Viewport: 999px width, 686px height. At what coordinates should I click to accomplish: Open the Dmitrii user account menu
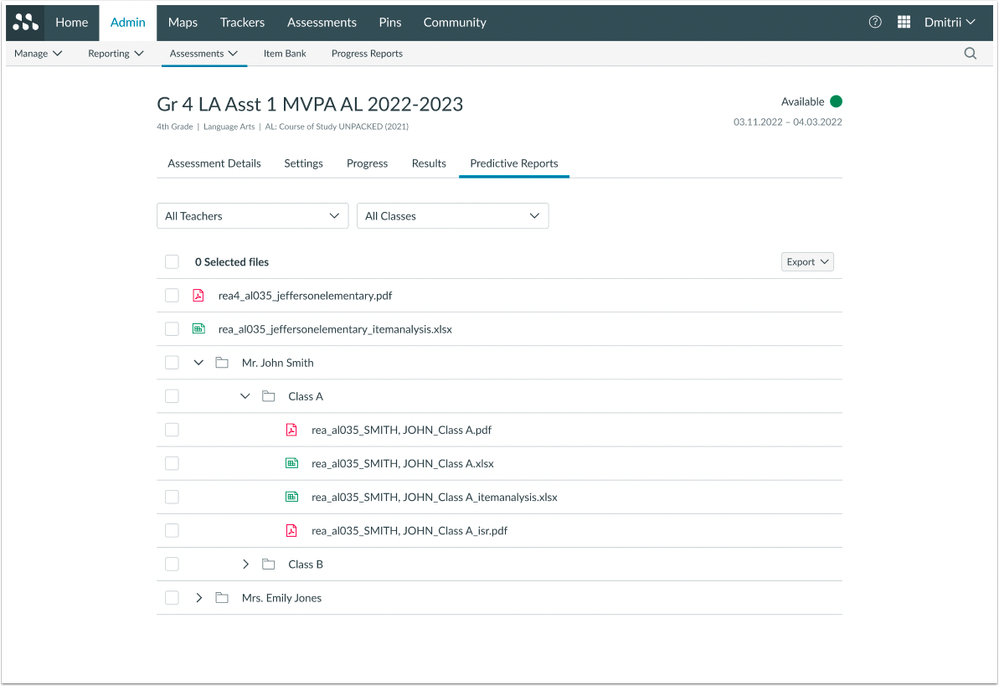(948, 22)
